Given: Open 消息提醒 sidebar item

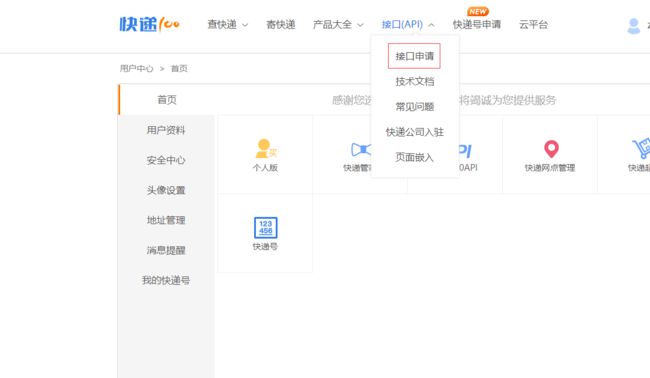Looking at the screenshot, I should (166, 250).
